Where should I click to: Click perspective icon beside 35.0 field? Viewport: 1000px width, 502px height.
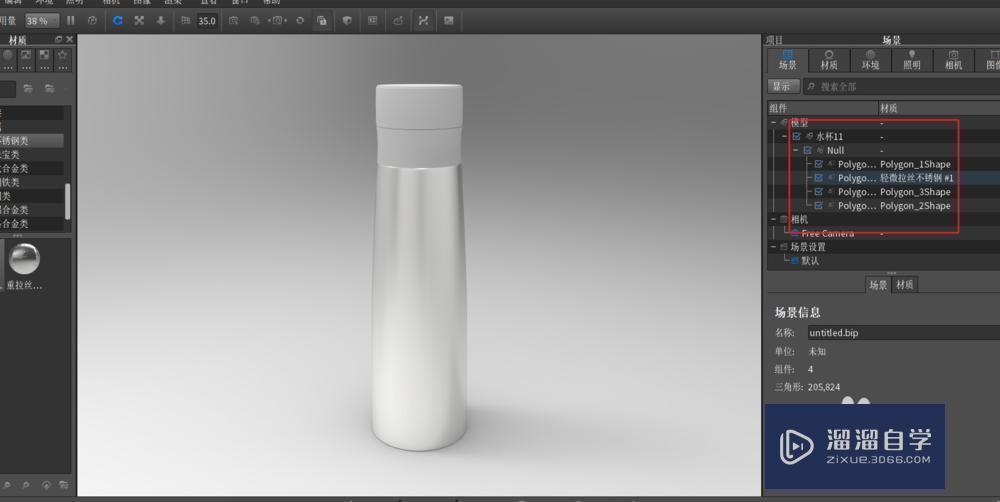(186, 20)
